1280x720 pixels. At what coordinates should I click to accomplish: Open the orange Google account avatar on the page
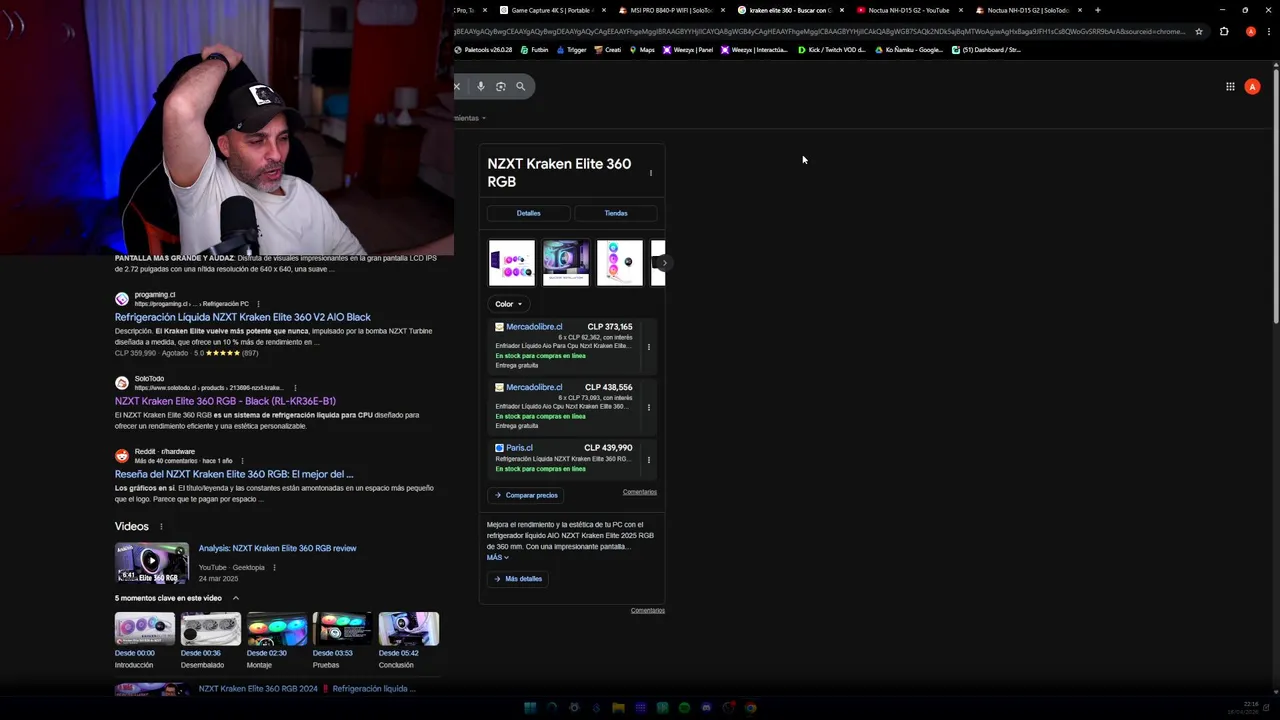pos(1252,87)
